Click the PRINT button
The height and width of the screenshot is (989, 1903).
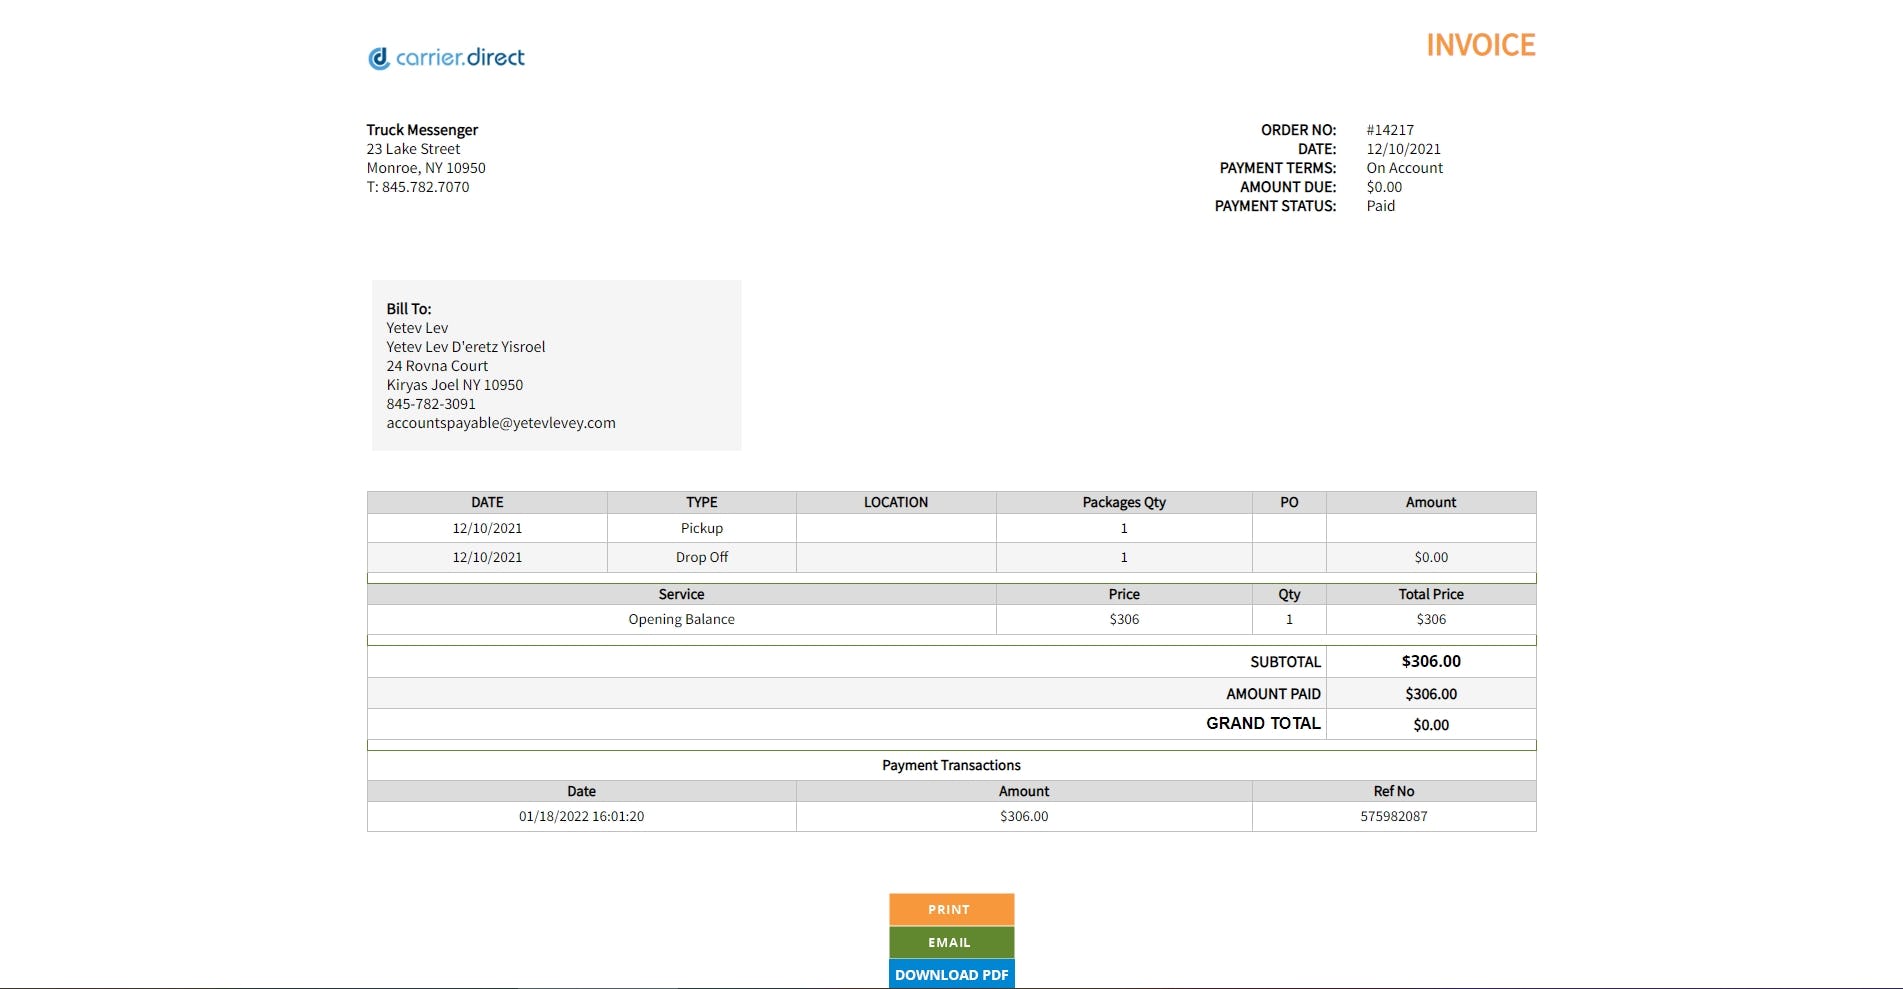pyautogui.click(x=951, y=909)
